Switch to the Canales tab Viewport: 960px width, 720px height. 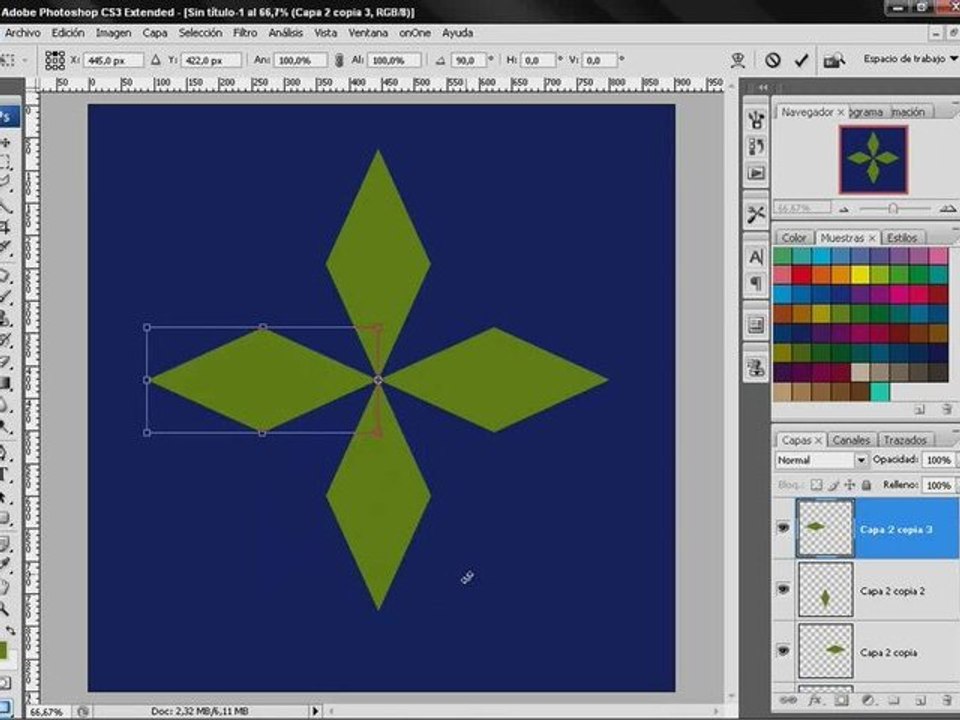pos(851,440)
